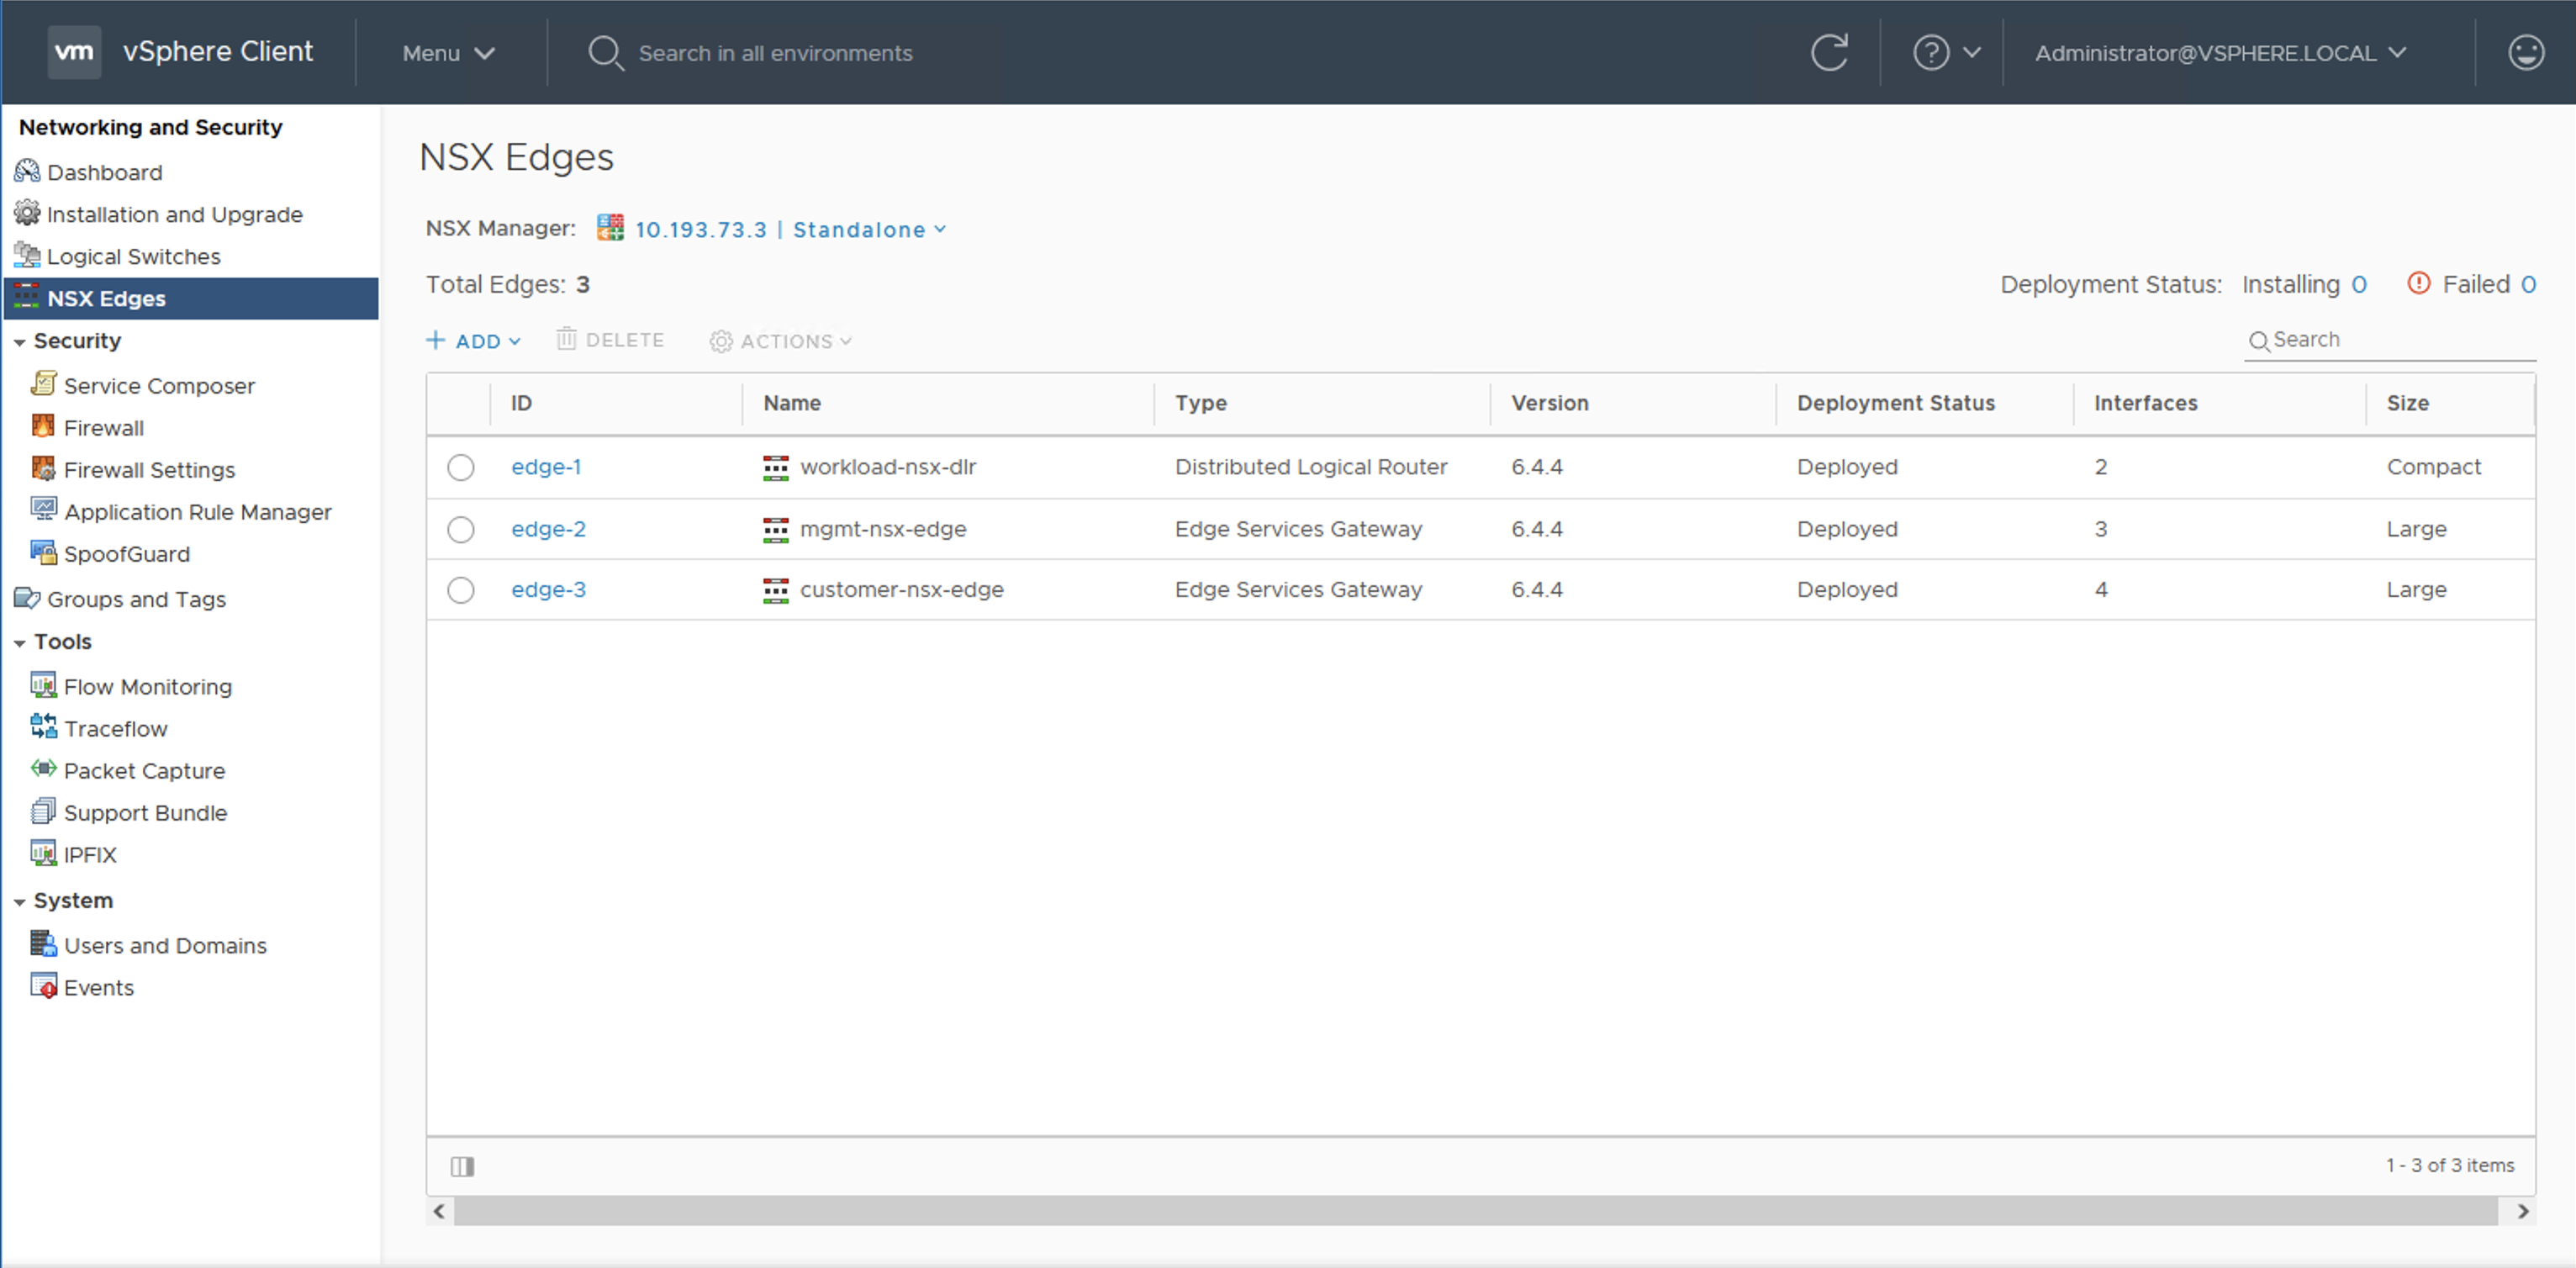Select radio button for mgmt-nsx-edge row
The image size is (2576, 1268).
tap(460, 529)
